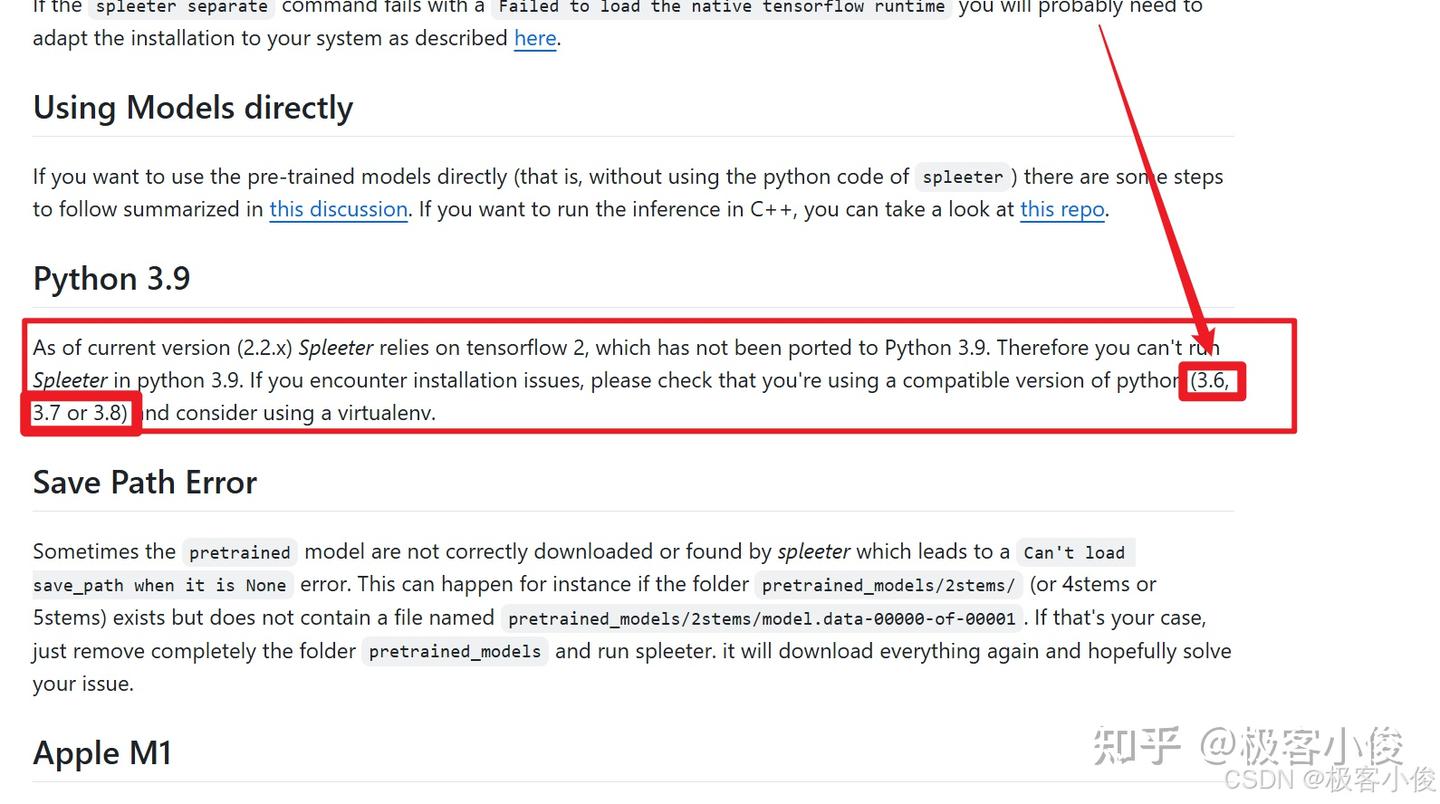Click the red-boxed '(3.6,' text
This screenshot has width=1440, height=804.
click(1210, 381)
